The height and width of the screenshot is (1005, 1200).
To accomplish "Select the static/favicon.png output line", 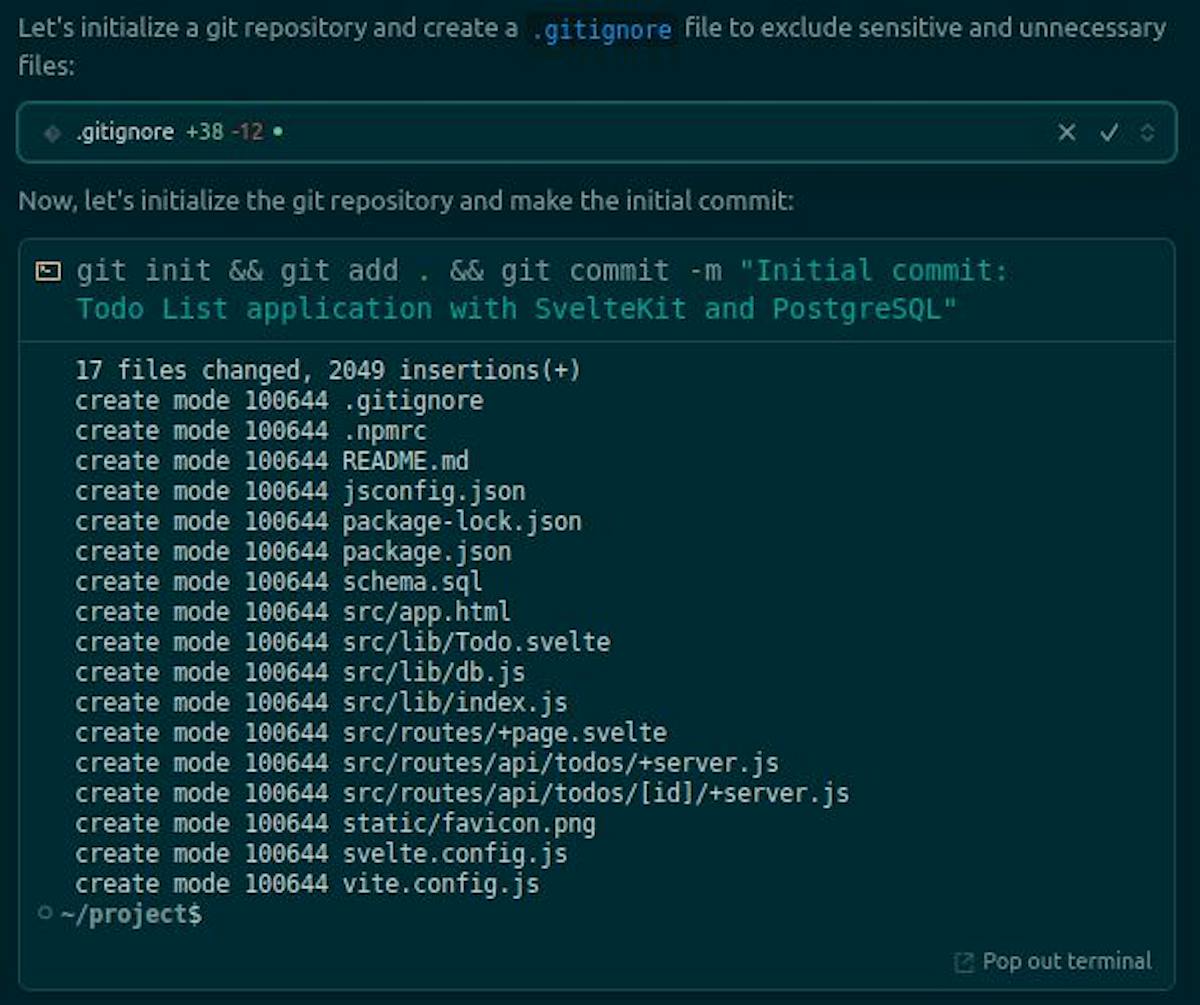I will click(335, 824).
